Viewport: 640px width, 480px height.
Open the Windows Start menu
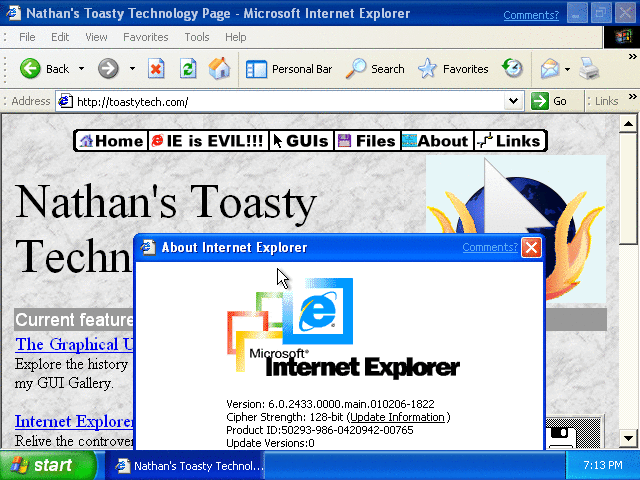tap(48, 465)
